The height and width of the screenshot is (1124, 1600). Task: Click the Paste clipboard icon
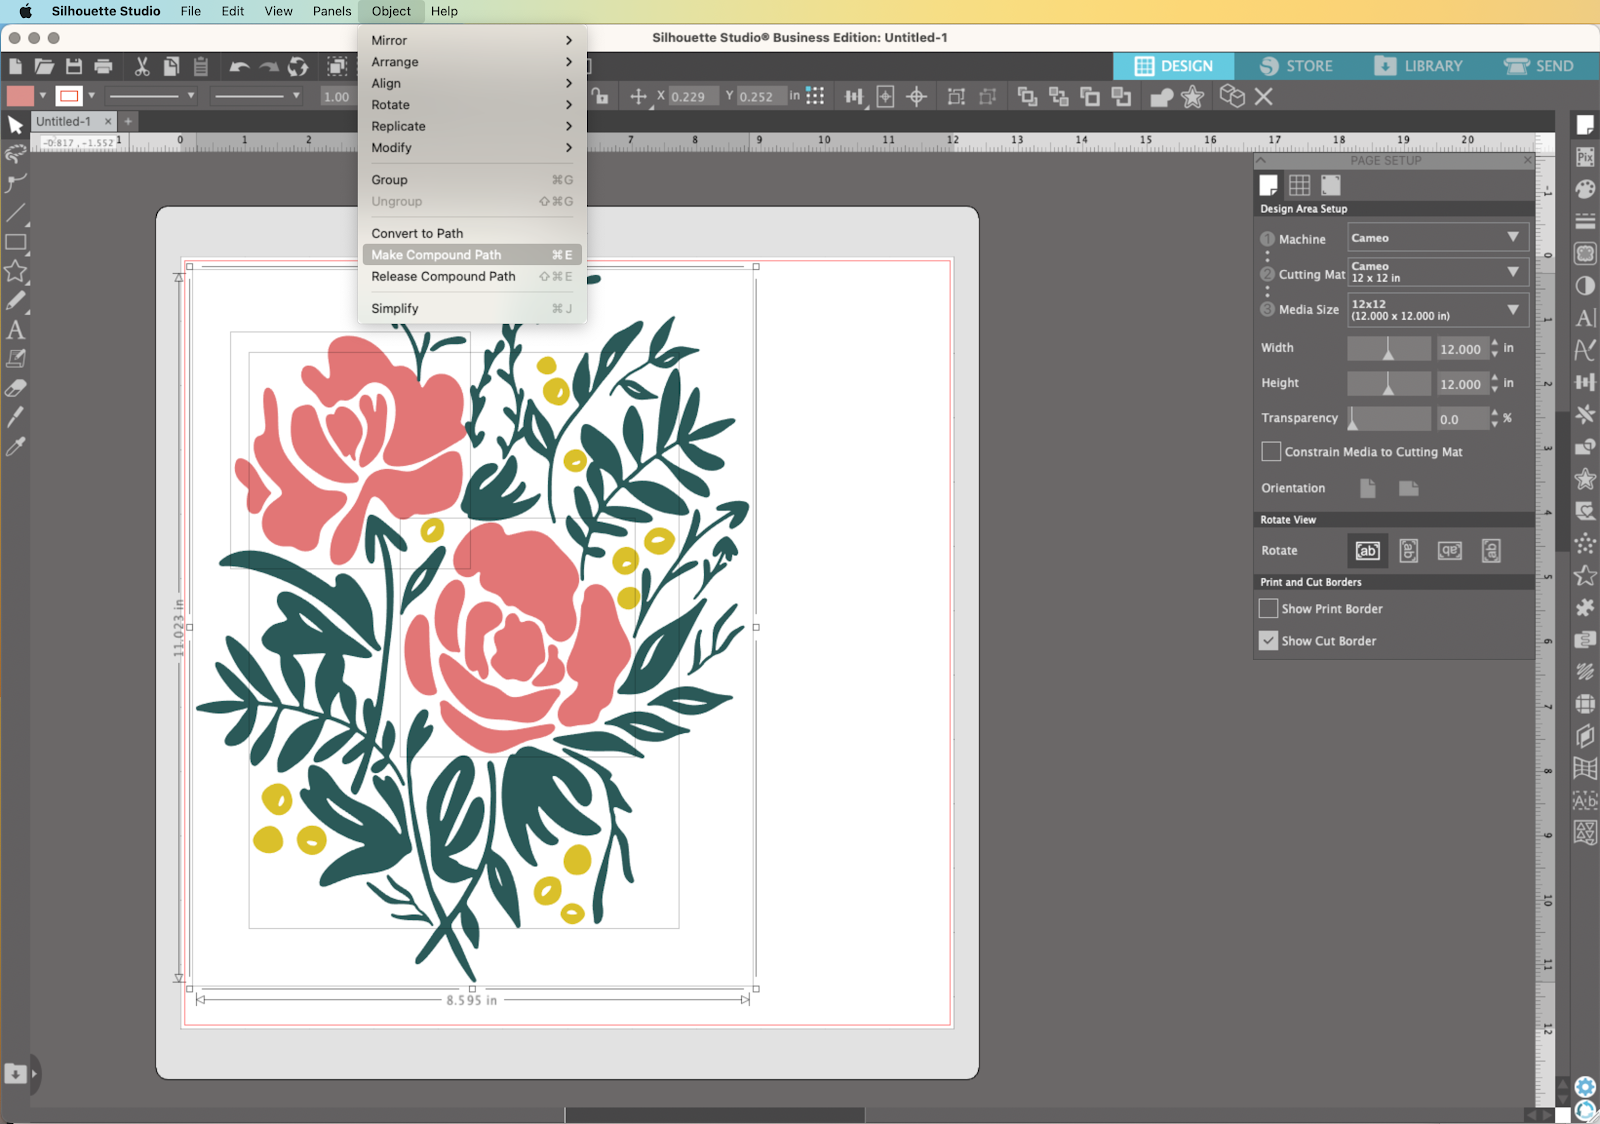click(x=201, y=67)
